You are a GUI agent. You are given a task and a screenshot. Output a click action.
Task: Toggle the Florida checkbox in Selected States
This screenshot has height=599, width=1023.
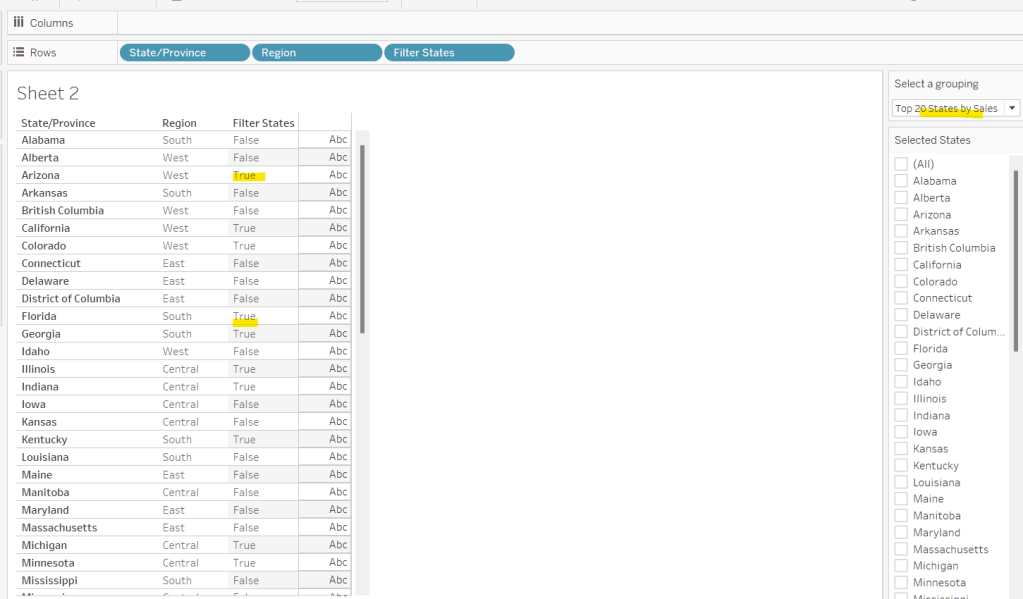tap(901, 349)
